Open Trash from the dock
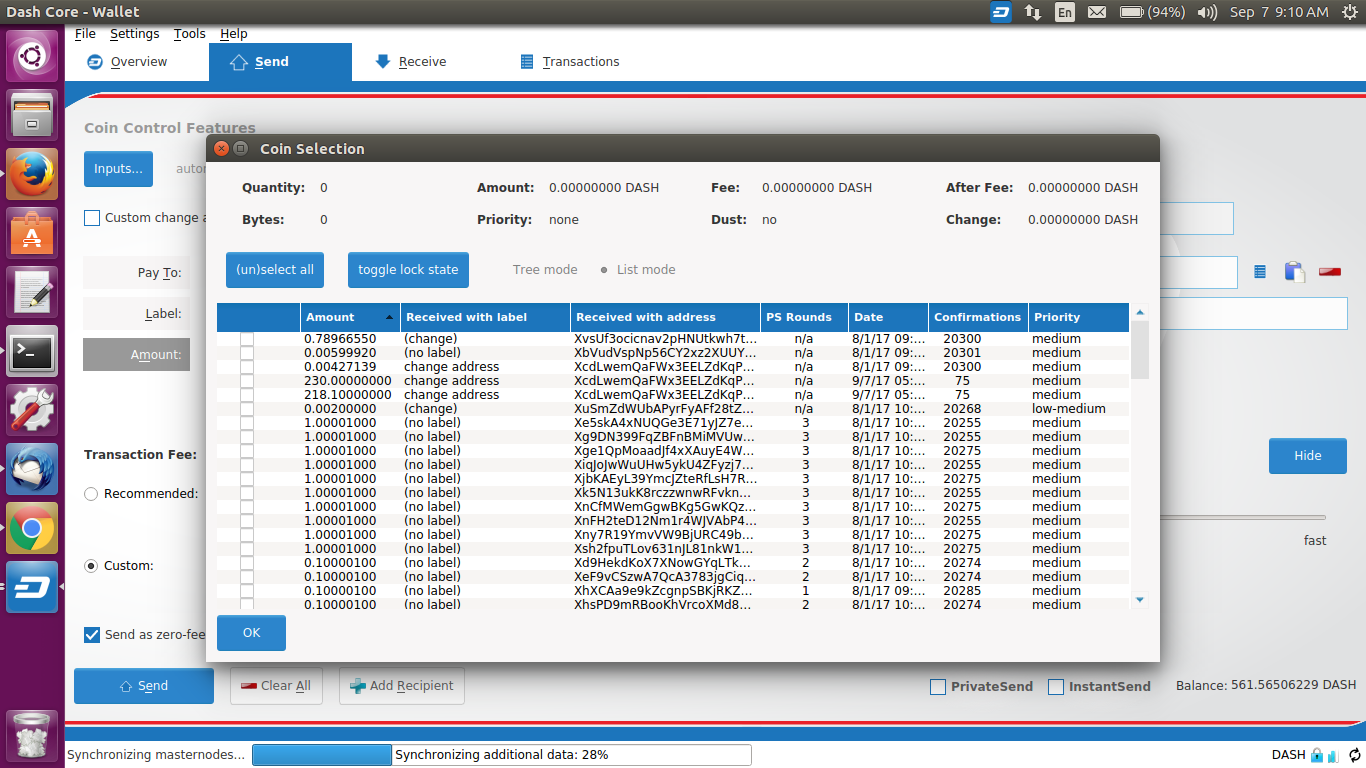 [x=32, y=735]
